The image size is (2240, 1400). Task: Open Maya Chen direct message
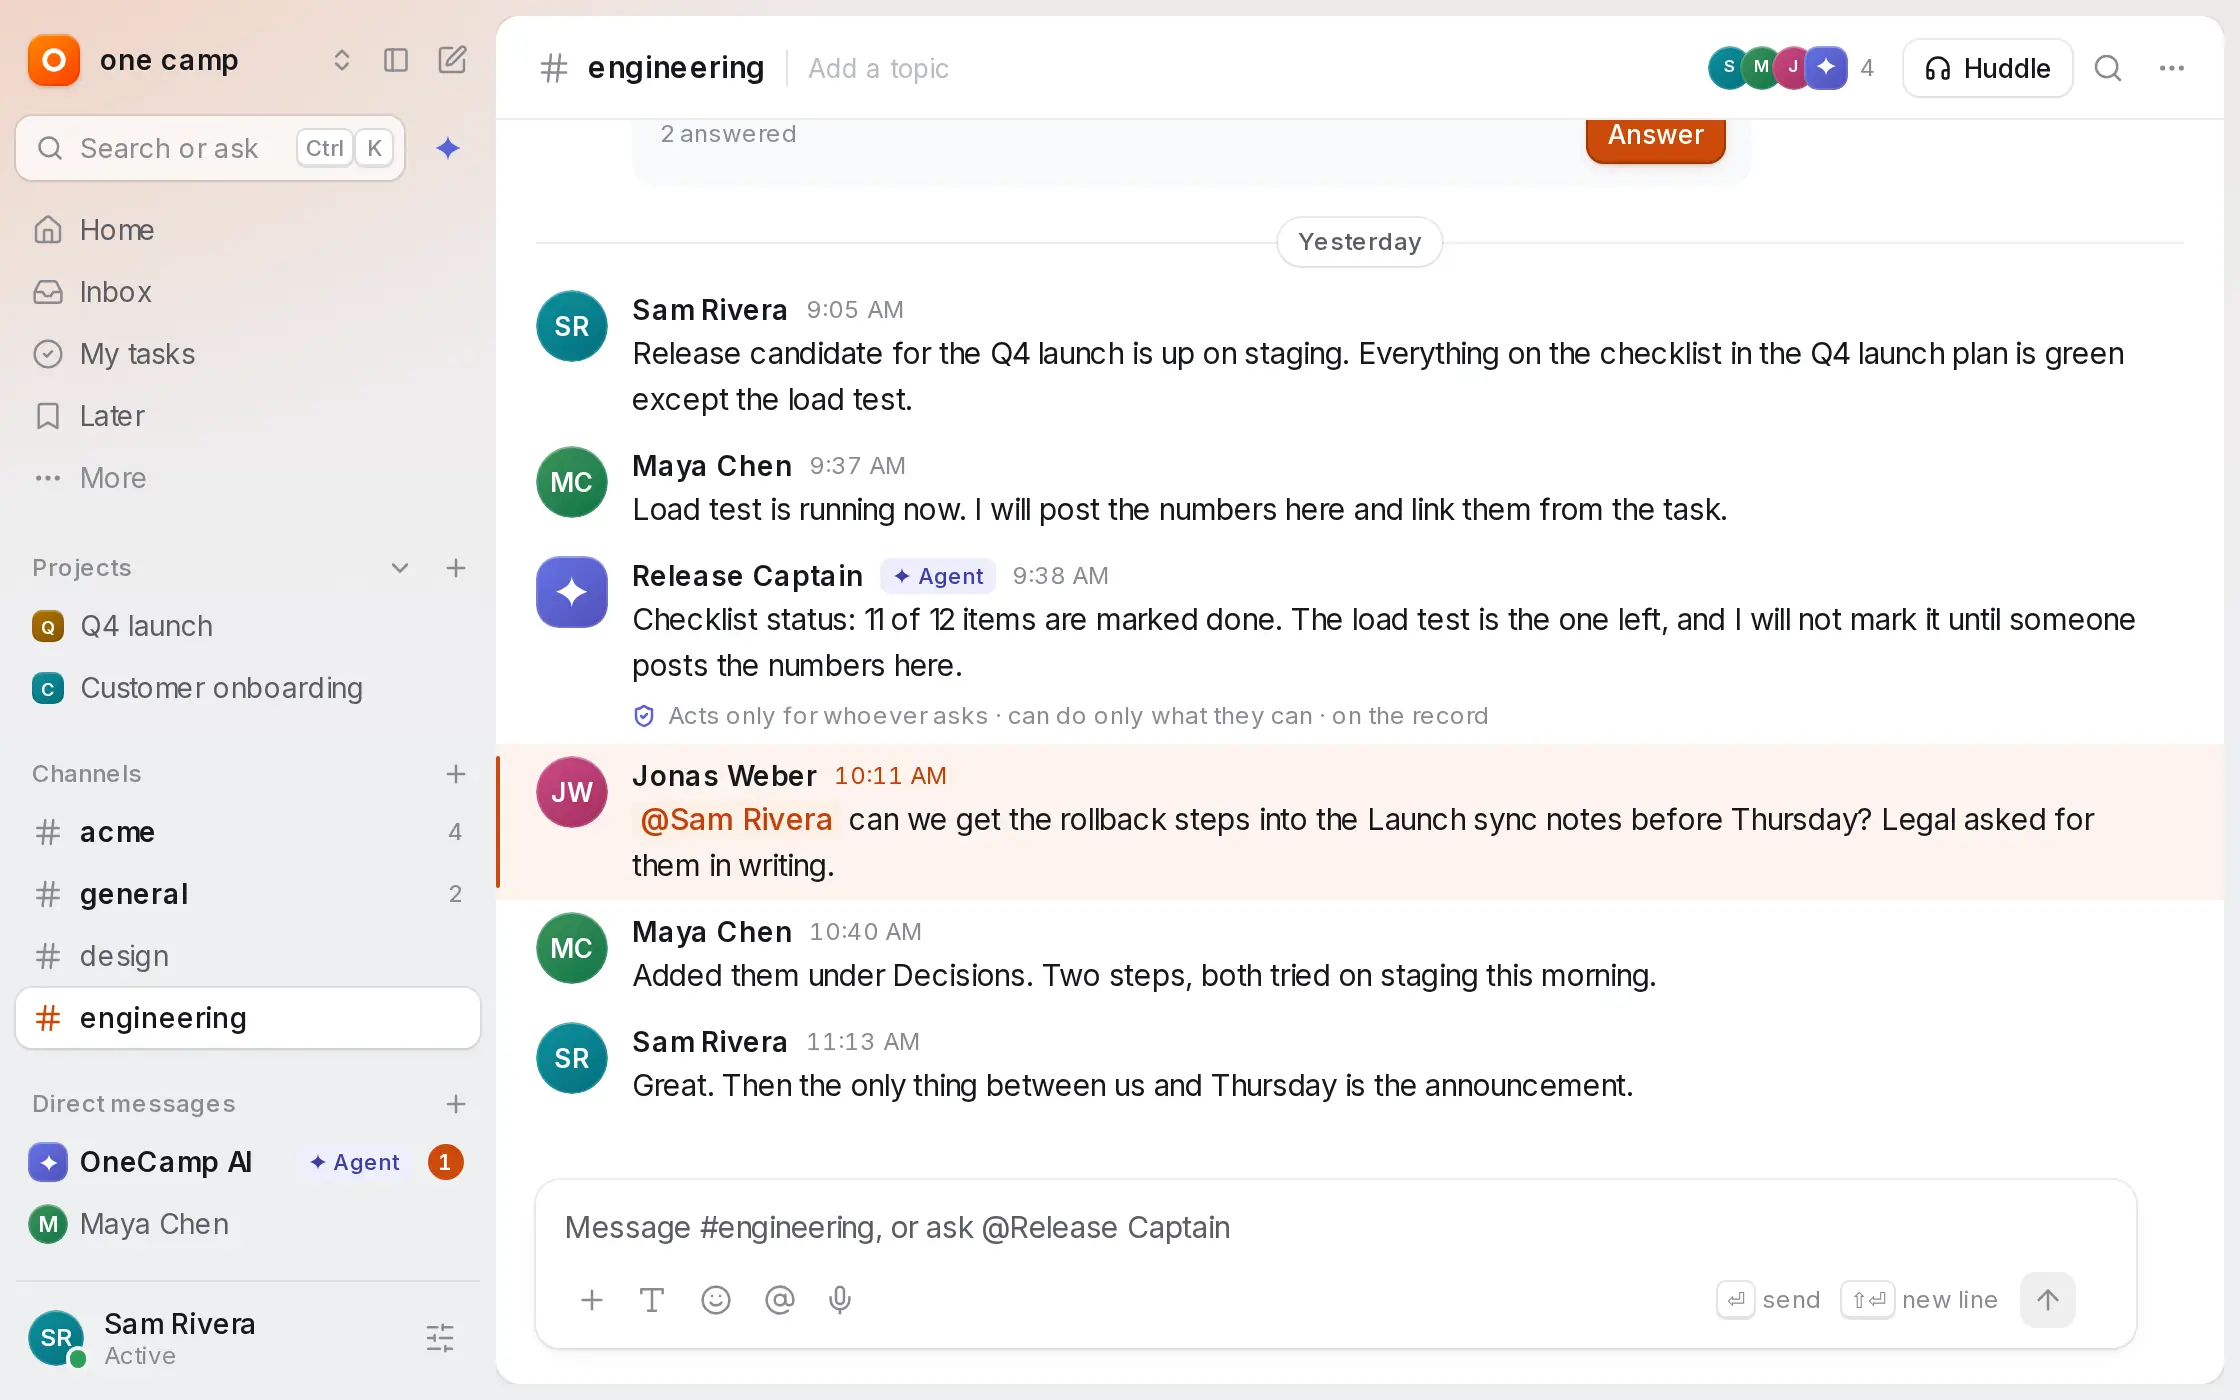[248, 1224]
